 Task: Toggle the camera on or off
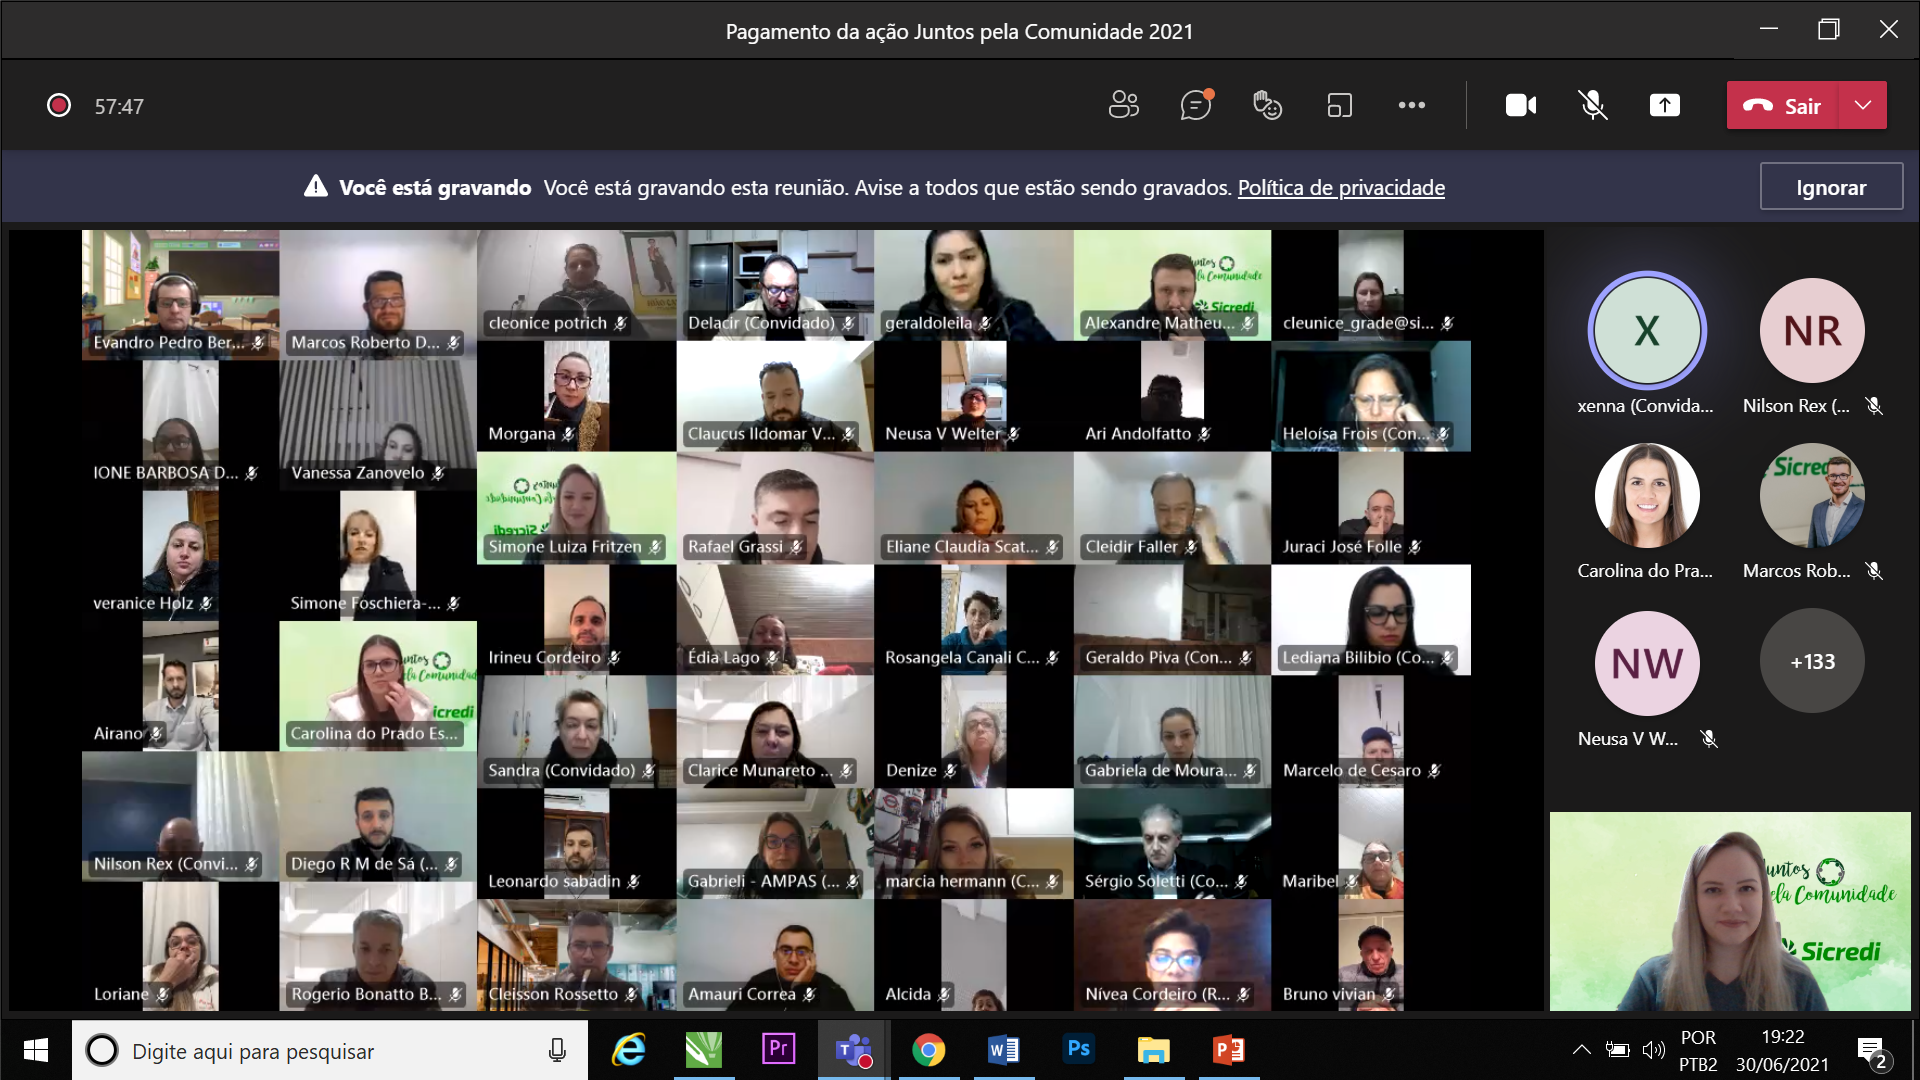[1520, 105]
